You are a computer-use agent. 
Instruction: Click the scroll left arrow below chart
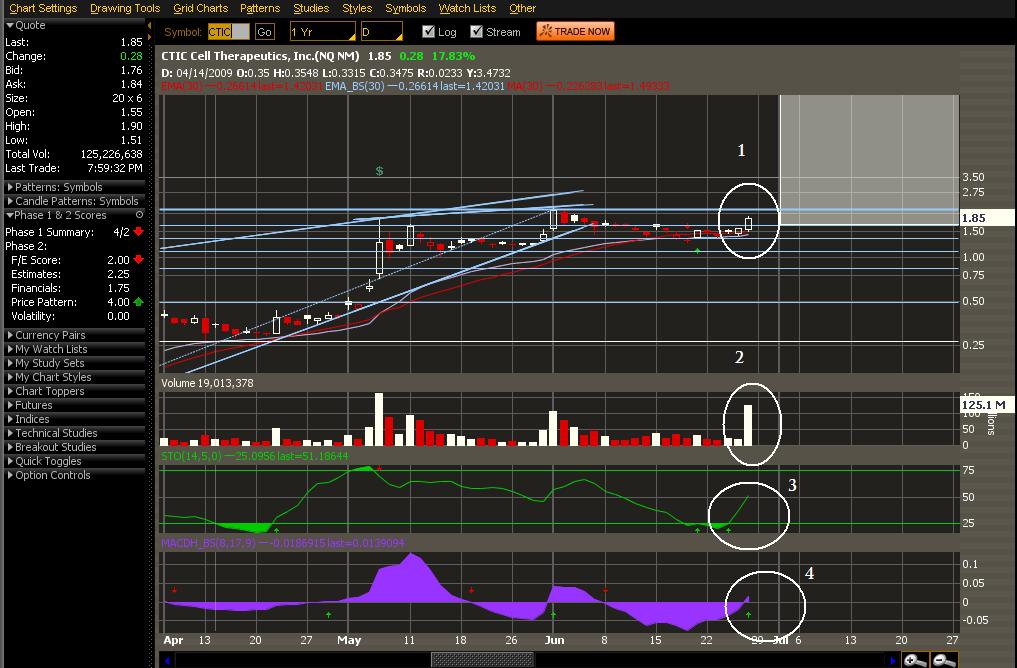(167, 660)
